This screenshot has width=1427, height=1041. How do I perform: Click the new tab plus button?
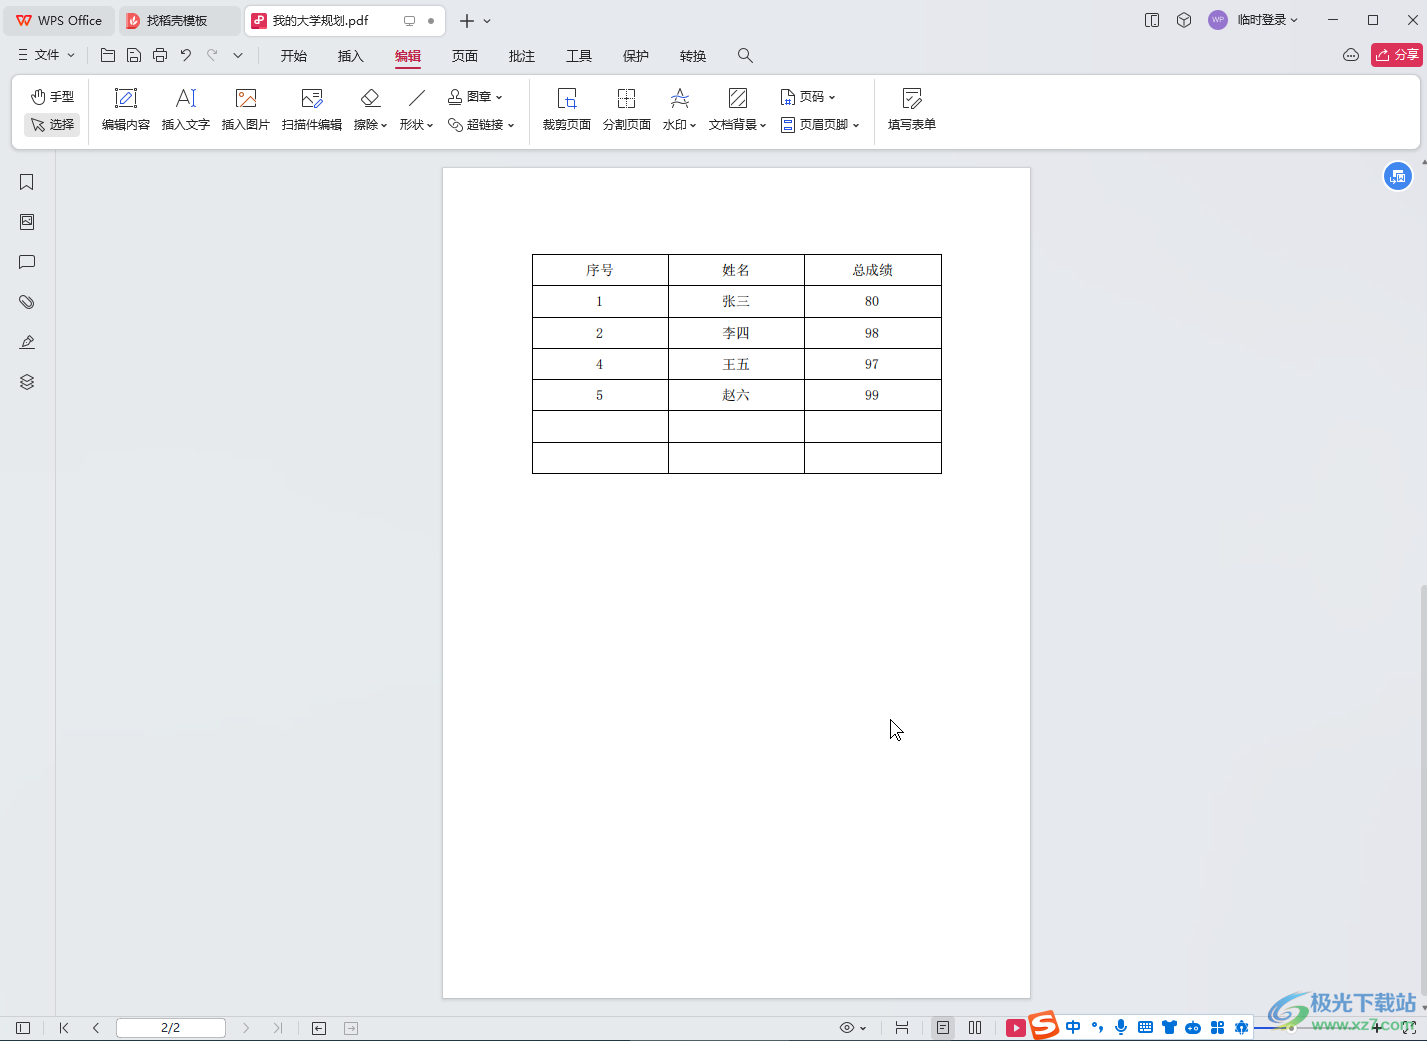(466, 20)
